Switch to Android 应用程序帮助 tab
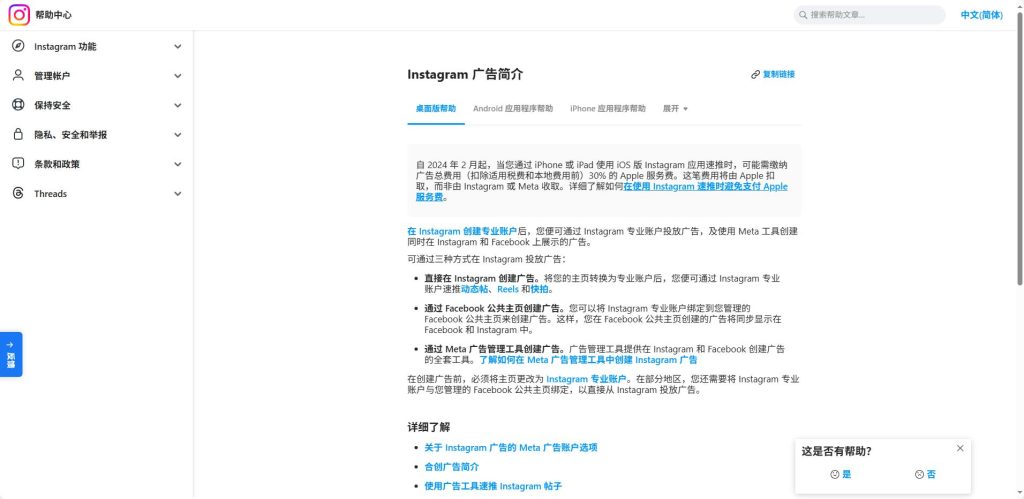 (513, 108)
